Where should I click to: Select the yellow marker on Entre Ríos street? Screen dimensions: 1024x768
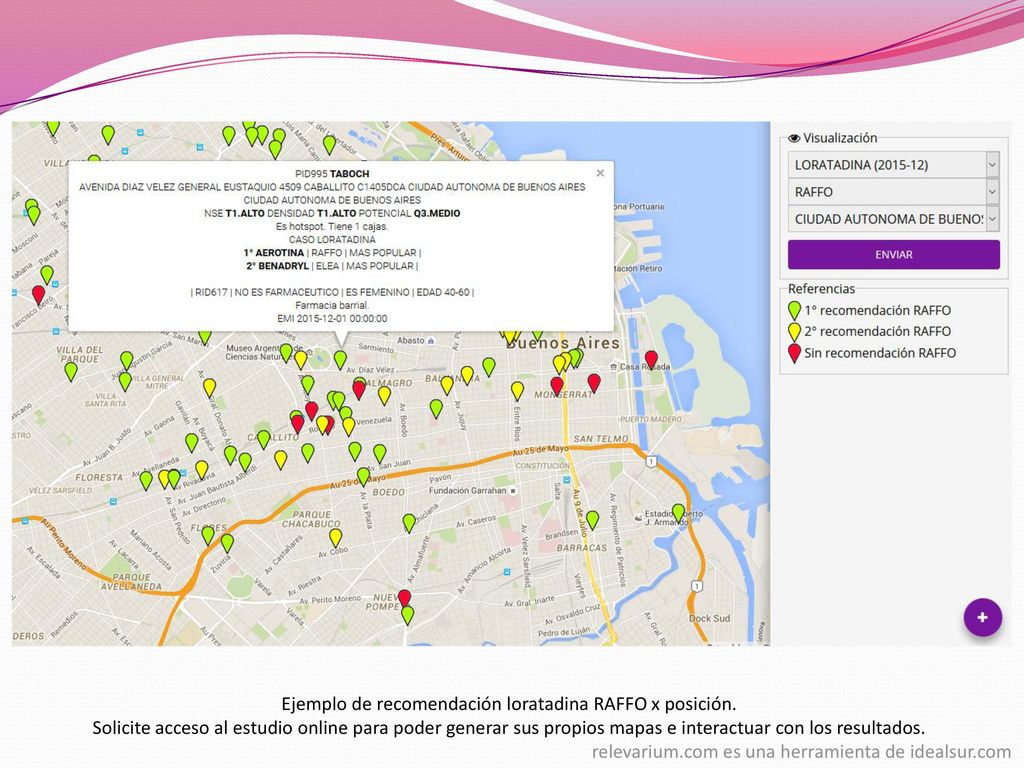(517, 391)
